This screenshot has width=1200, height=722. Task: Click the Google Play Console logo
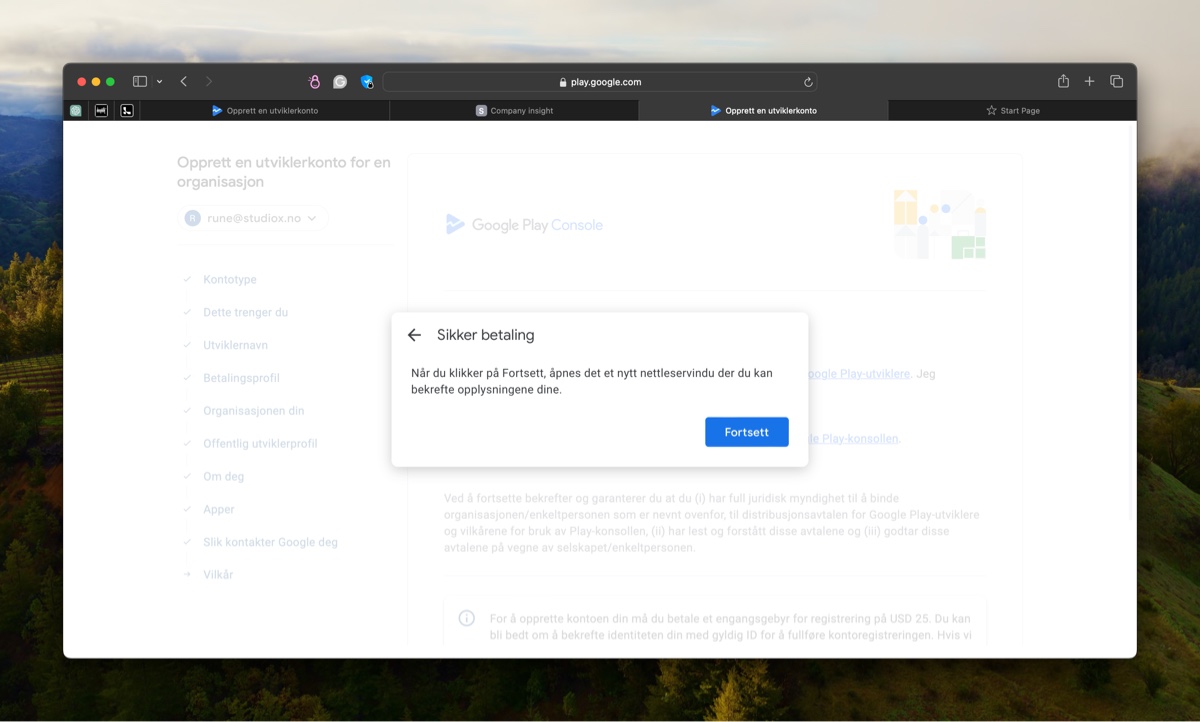[x=525, y=225]
